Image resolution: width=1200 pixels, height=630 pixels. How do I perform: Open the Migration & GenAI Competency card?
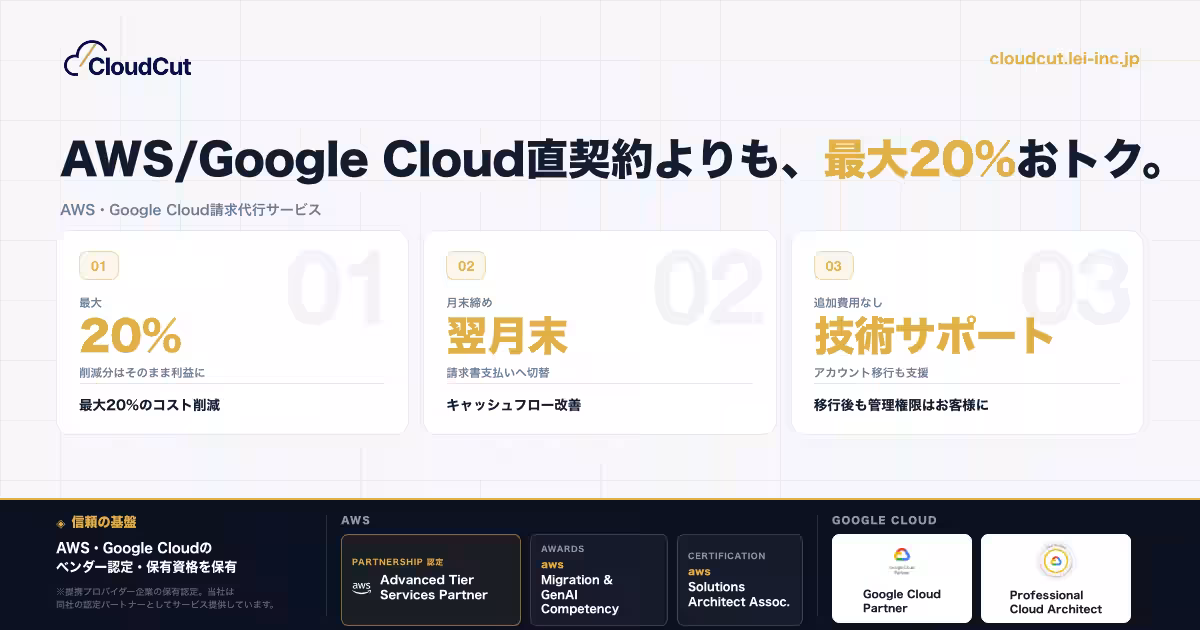tap(599, 580)
